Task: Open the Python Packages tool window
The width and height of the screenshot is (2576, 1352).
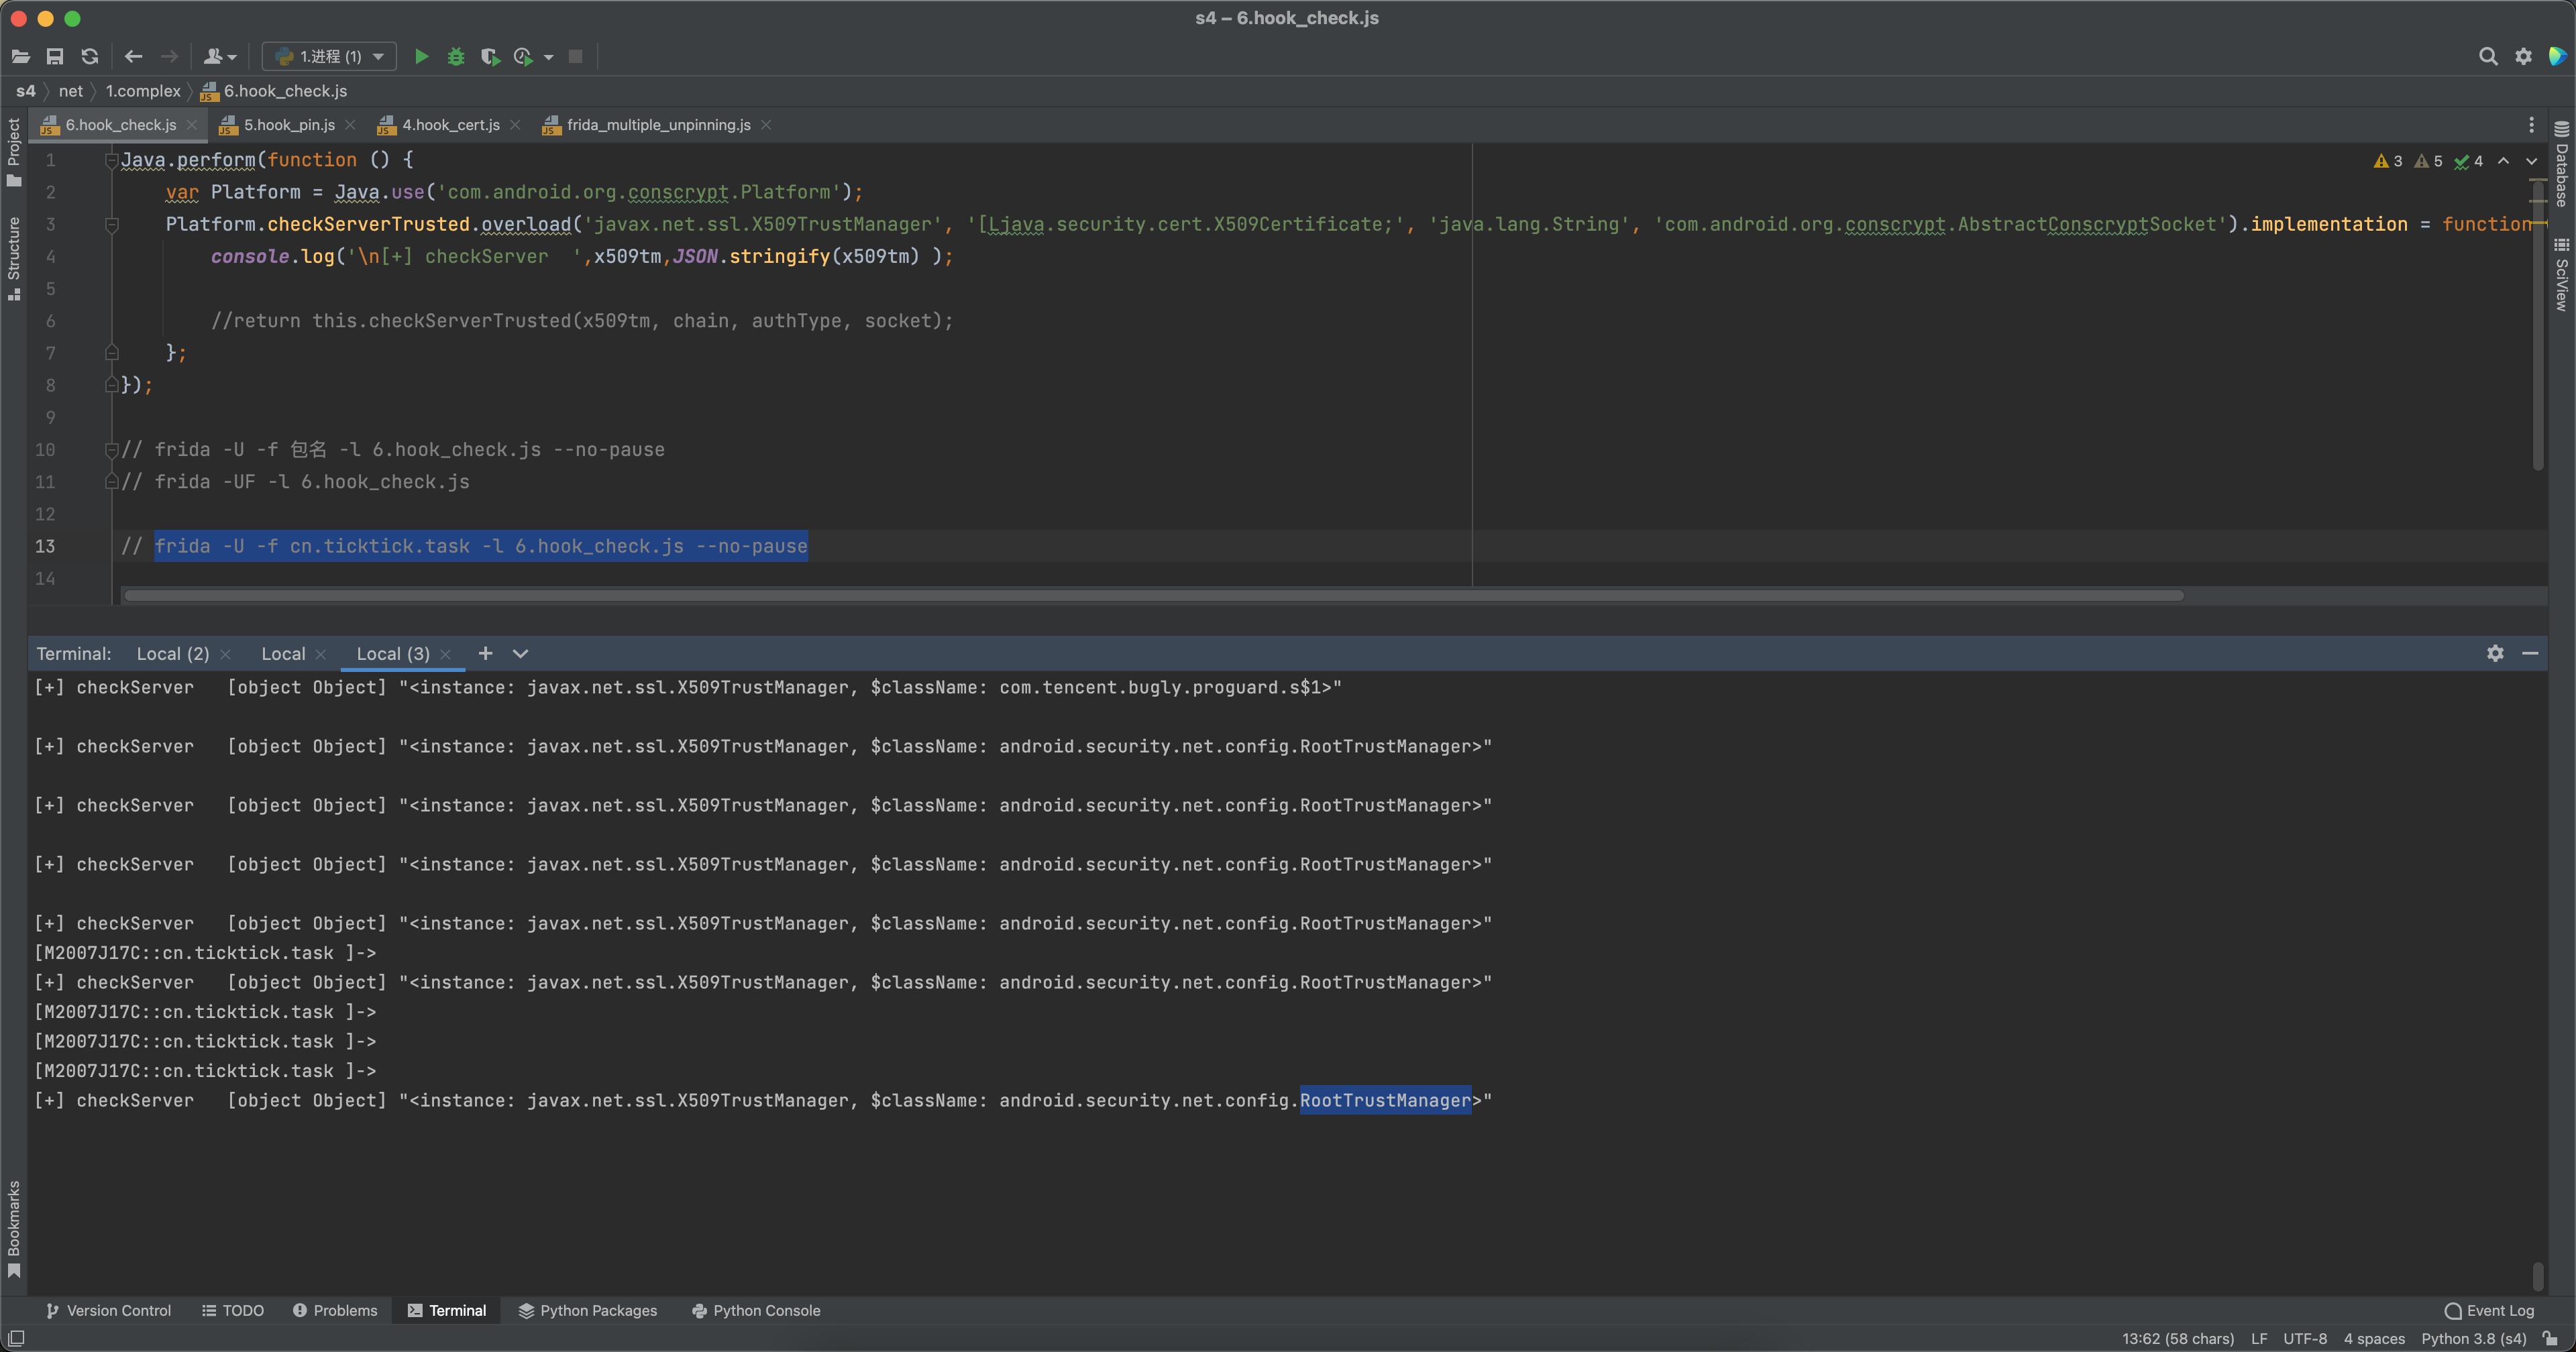Action: (588, 1311)
